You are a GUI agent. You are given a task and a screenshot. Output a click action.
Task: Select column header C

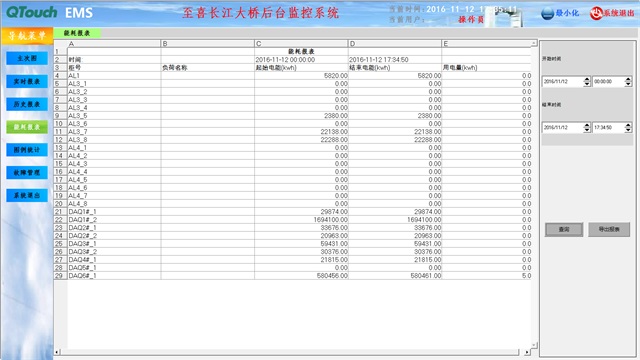pos(301,44)
